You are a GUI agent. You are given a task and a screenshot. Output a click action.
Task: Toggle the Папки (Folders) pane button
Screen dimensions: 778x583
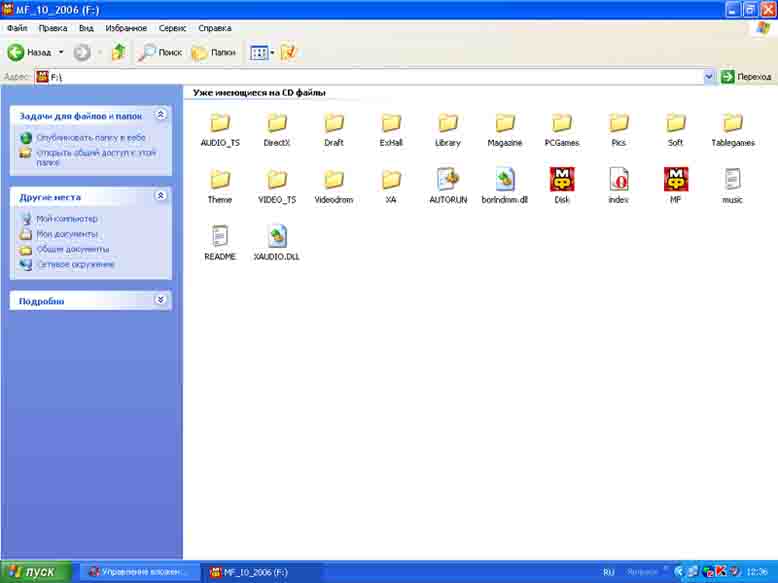click(213, 52)
